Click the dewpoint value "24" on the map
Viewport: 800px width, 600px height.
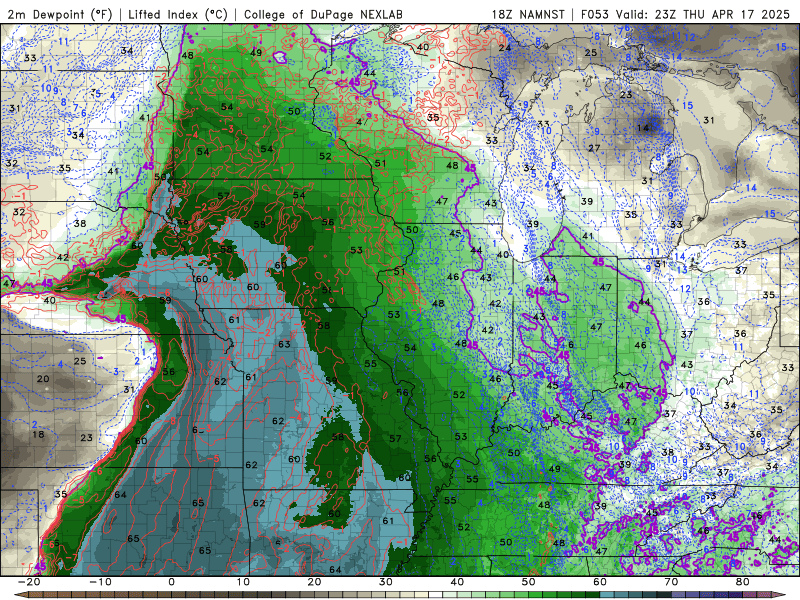(505, 48)
